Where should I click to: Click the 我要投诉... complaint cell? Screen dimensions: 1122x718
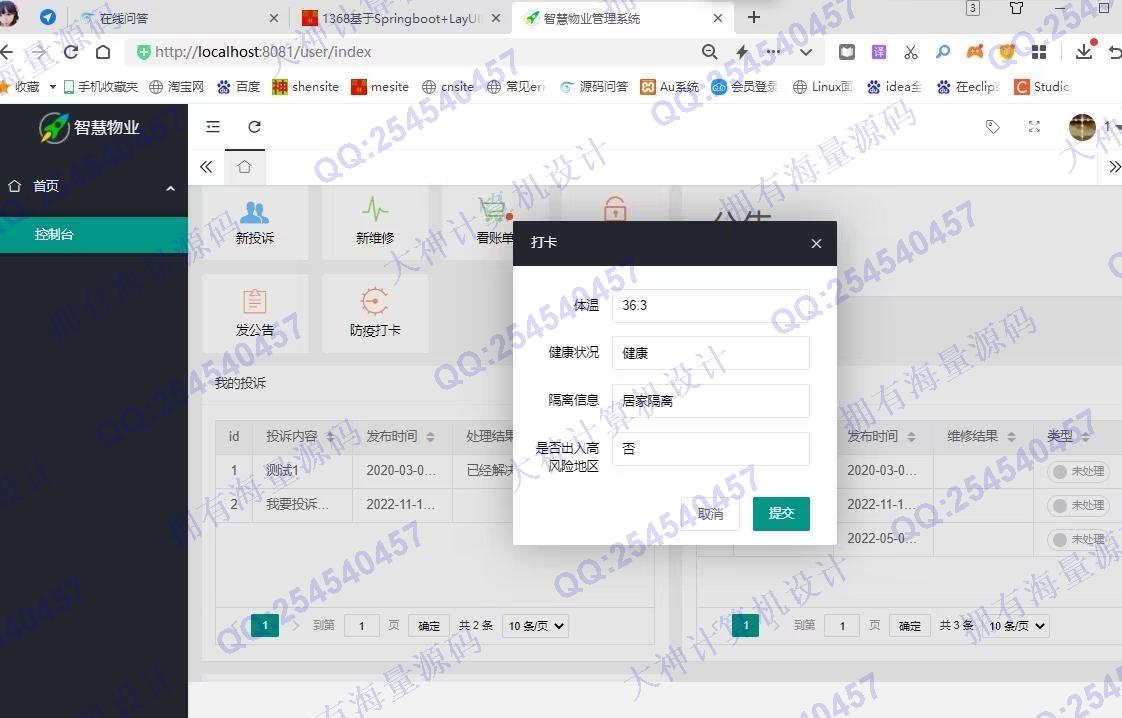[x=303, y=505]
